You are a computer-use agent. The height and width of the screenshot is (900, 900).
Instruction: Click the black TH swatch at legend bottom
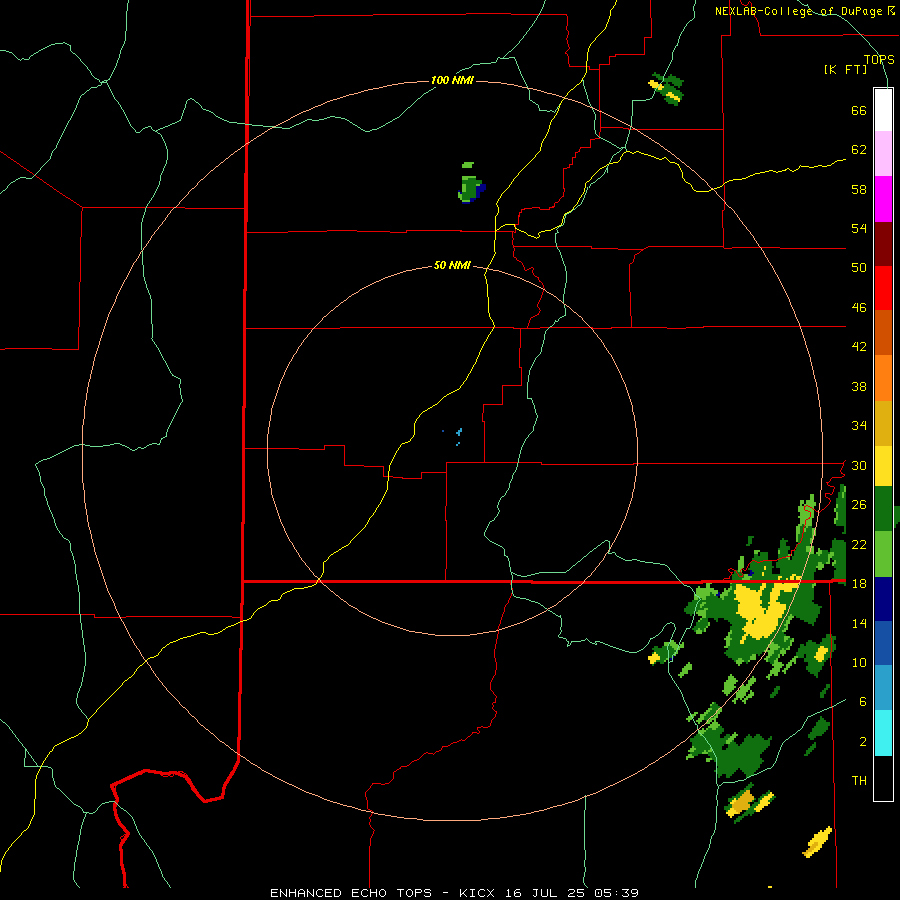click(883, 778)
